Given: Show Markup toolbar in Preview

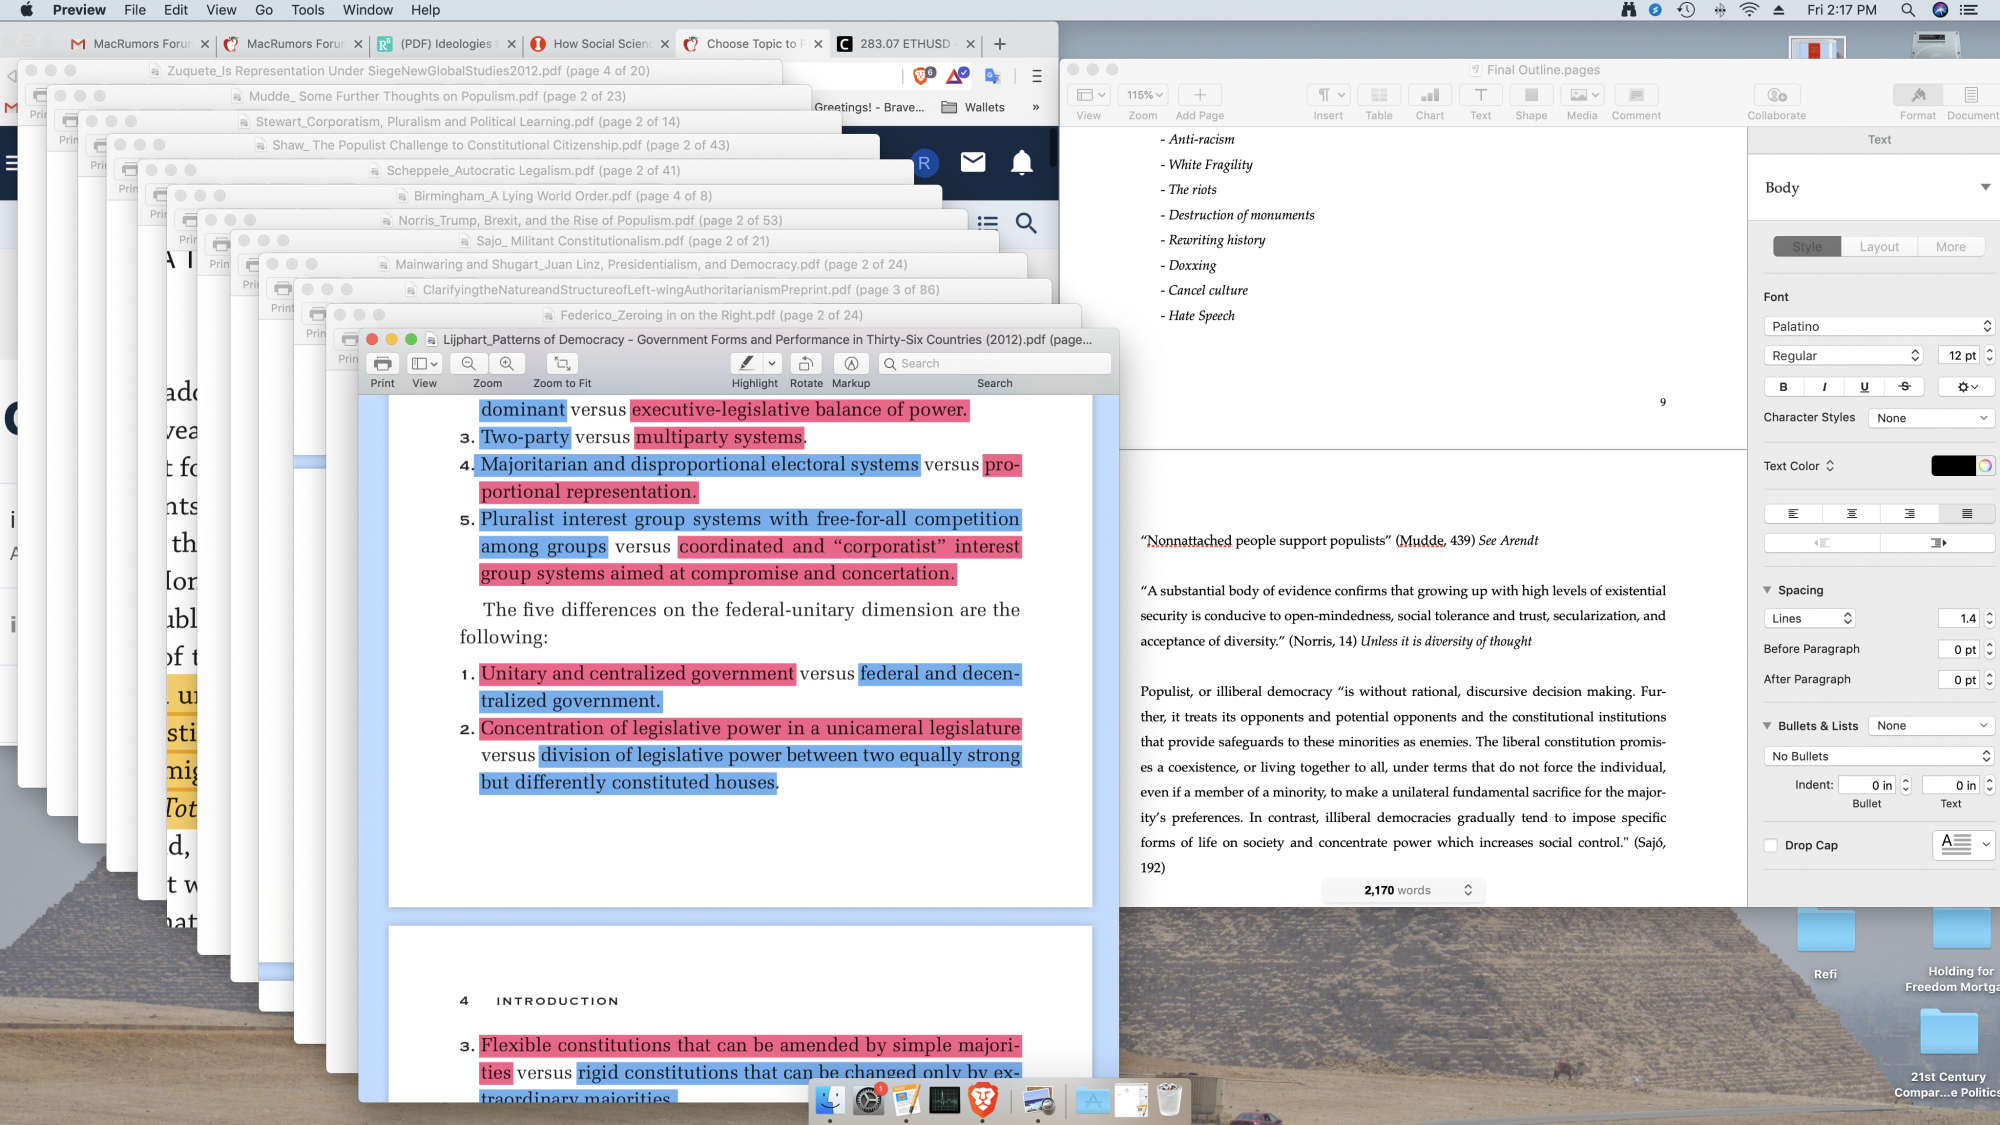Looking at the screenshot, I should pyautogui.click(x=851, y=364).
